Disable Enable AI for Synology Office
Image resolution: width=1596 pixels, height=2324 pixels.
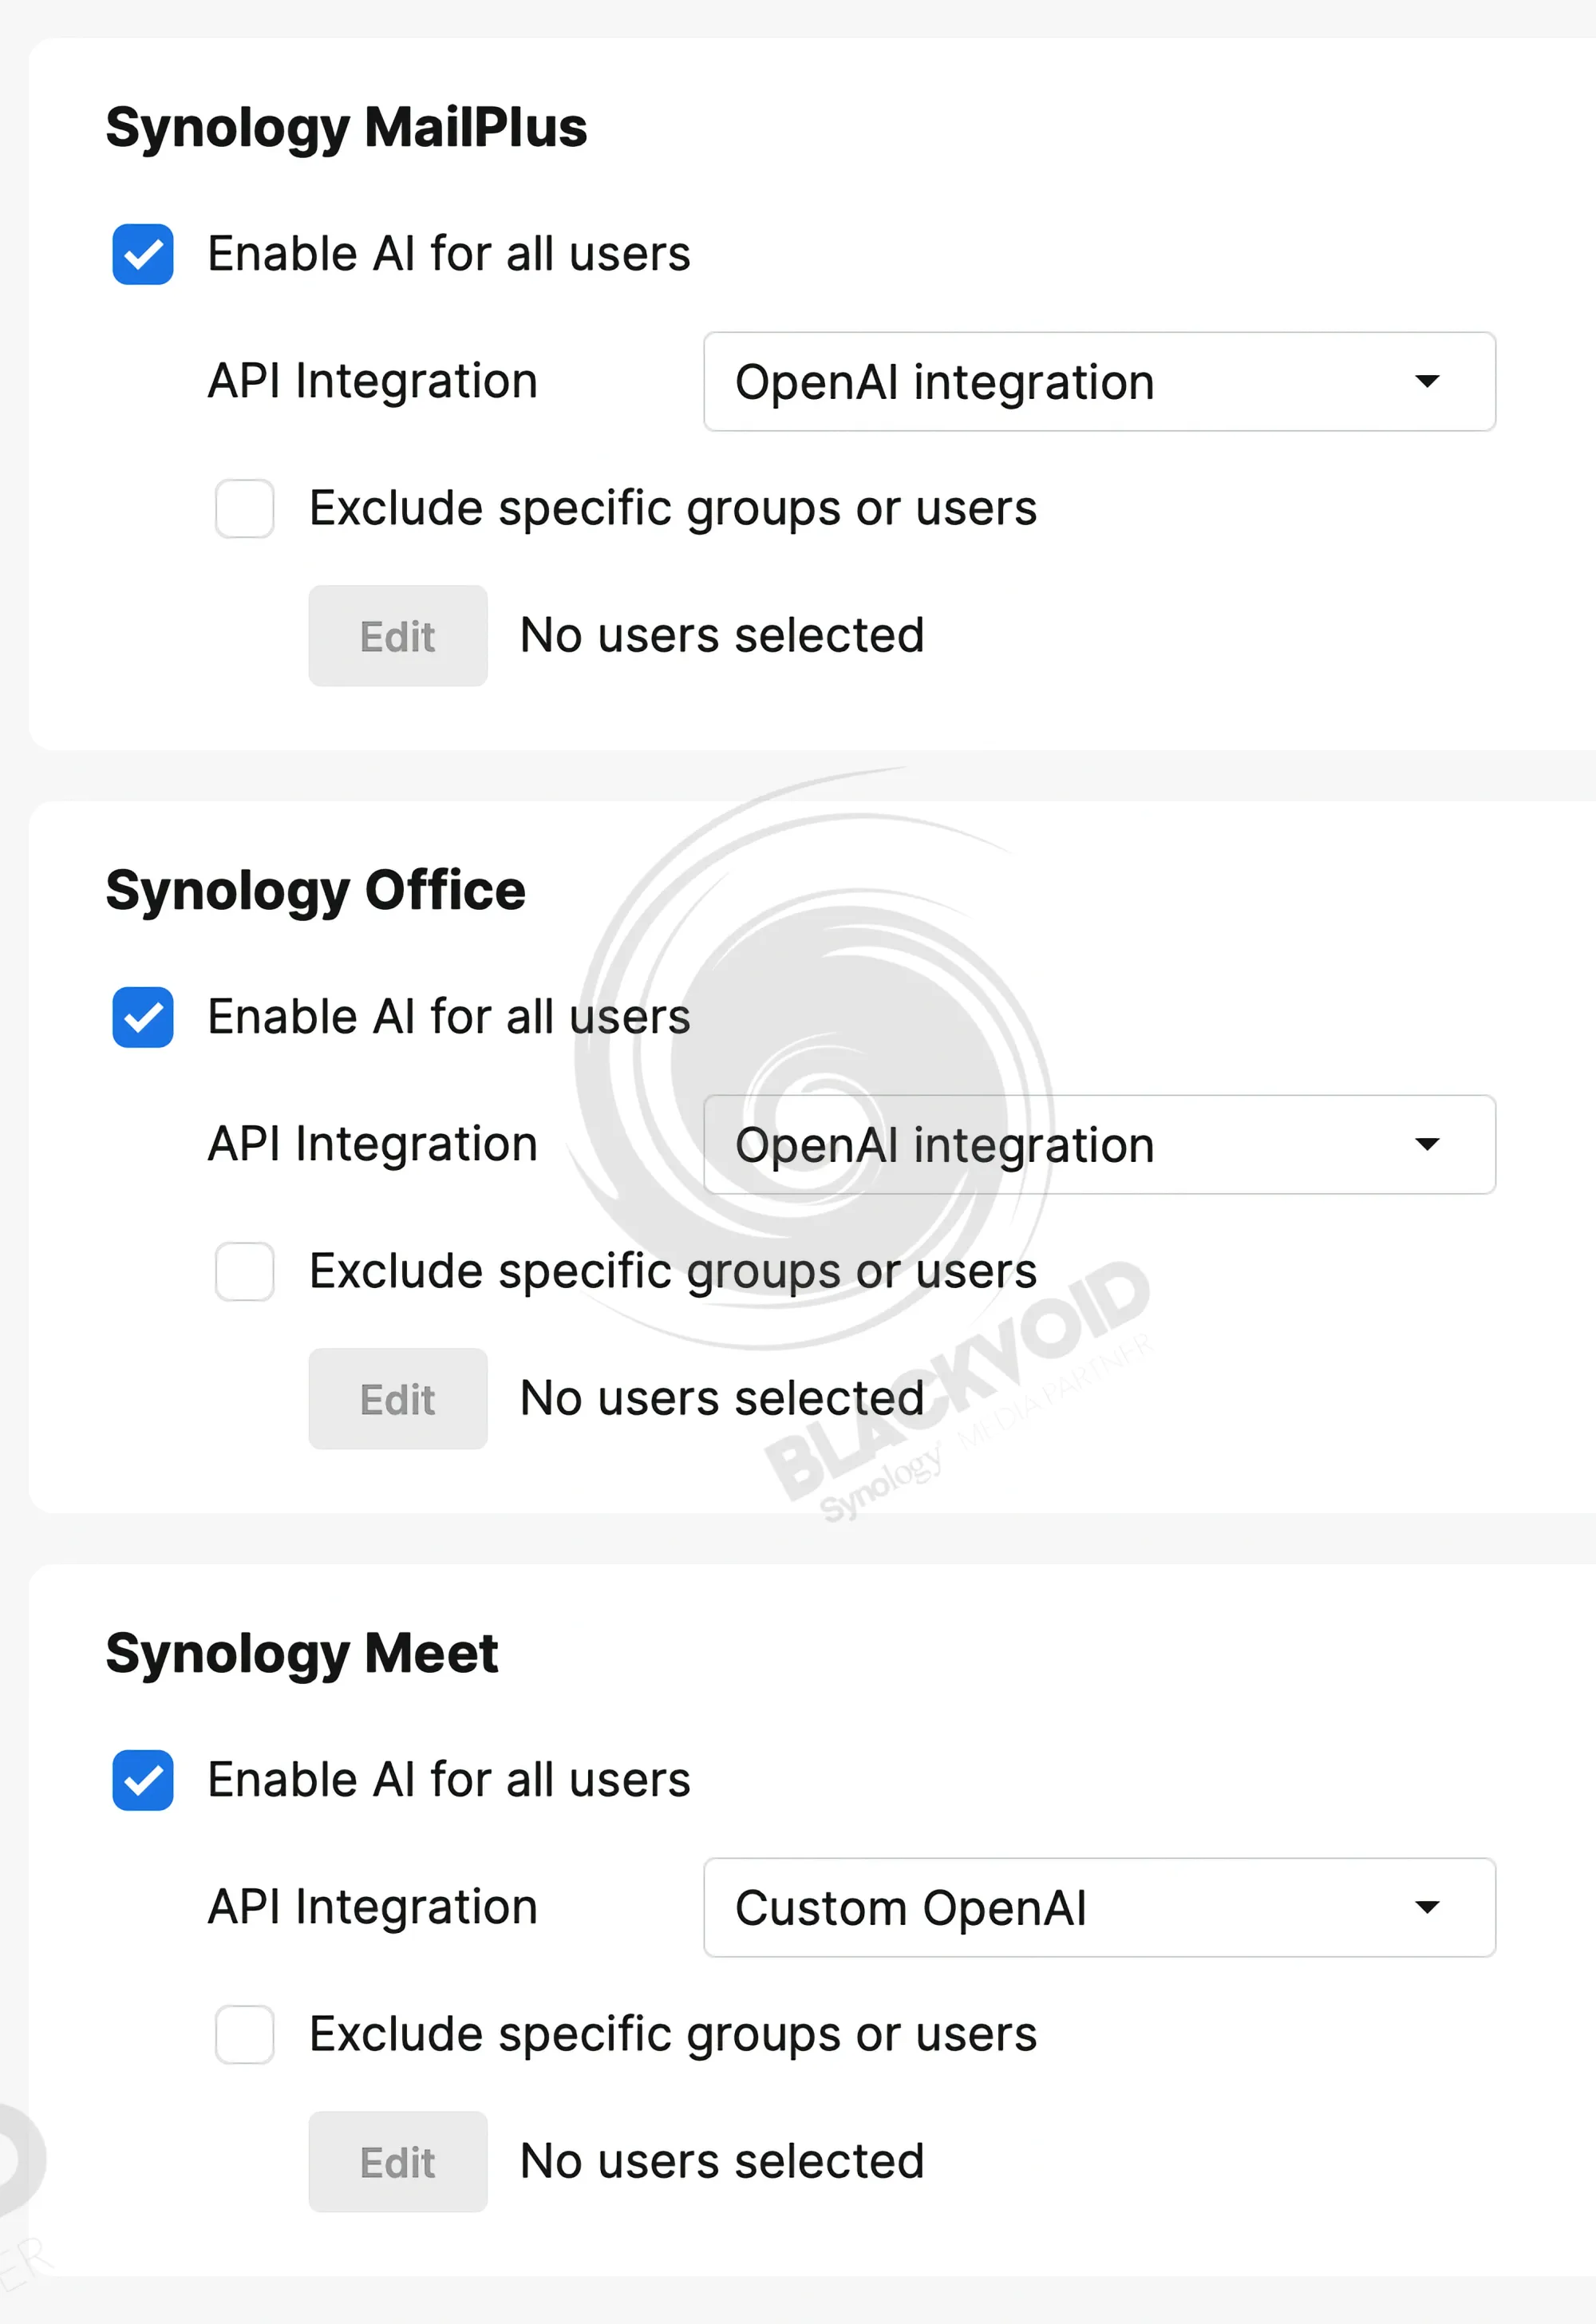(143, 1017)
